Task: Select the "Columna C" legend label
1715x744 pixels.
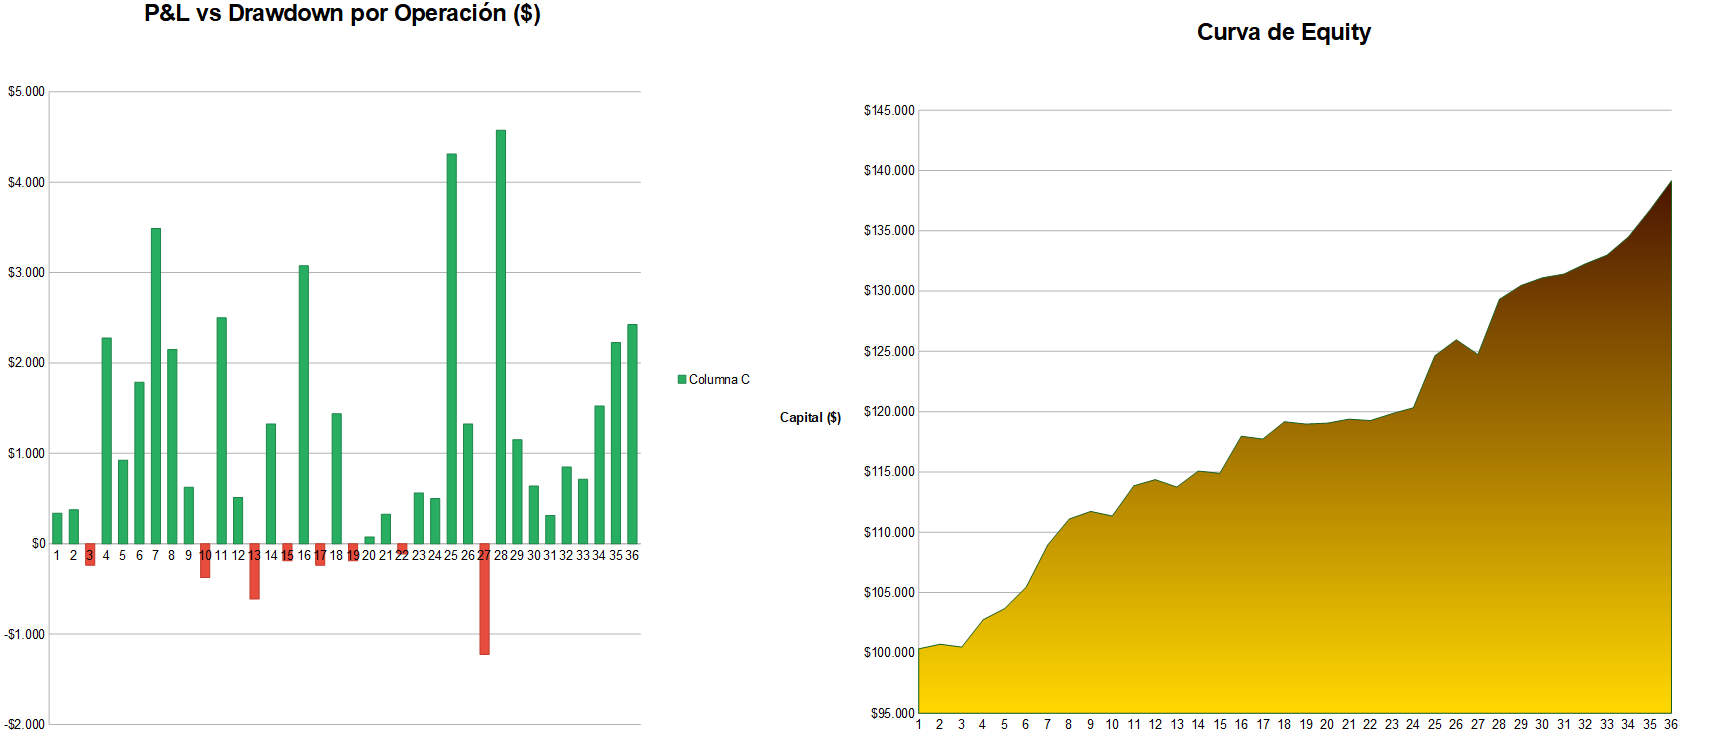Action: click(x=719, y=379)
